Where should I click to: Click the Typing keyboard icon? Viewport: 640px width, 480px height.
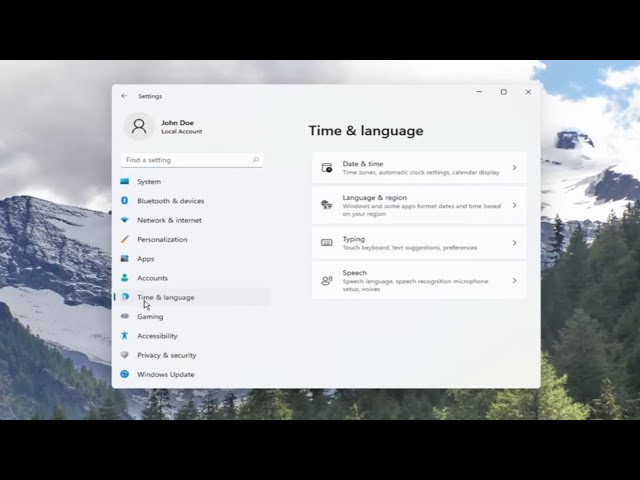pos(327,243)
